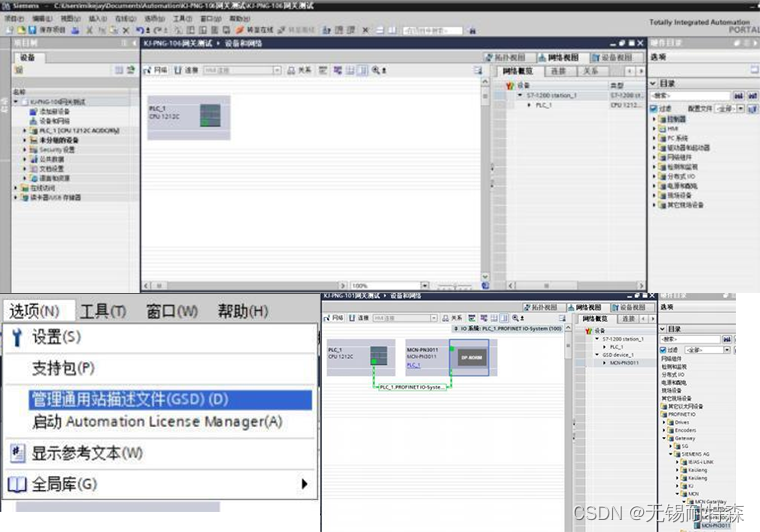The image size is (760, 532).
Task: Open the 窗口(W) menu in the enlarged menu bar
Action: click(172, 311)
